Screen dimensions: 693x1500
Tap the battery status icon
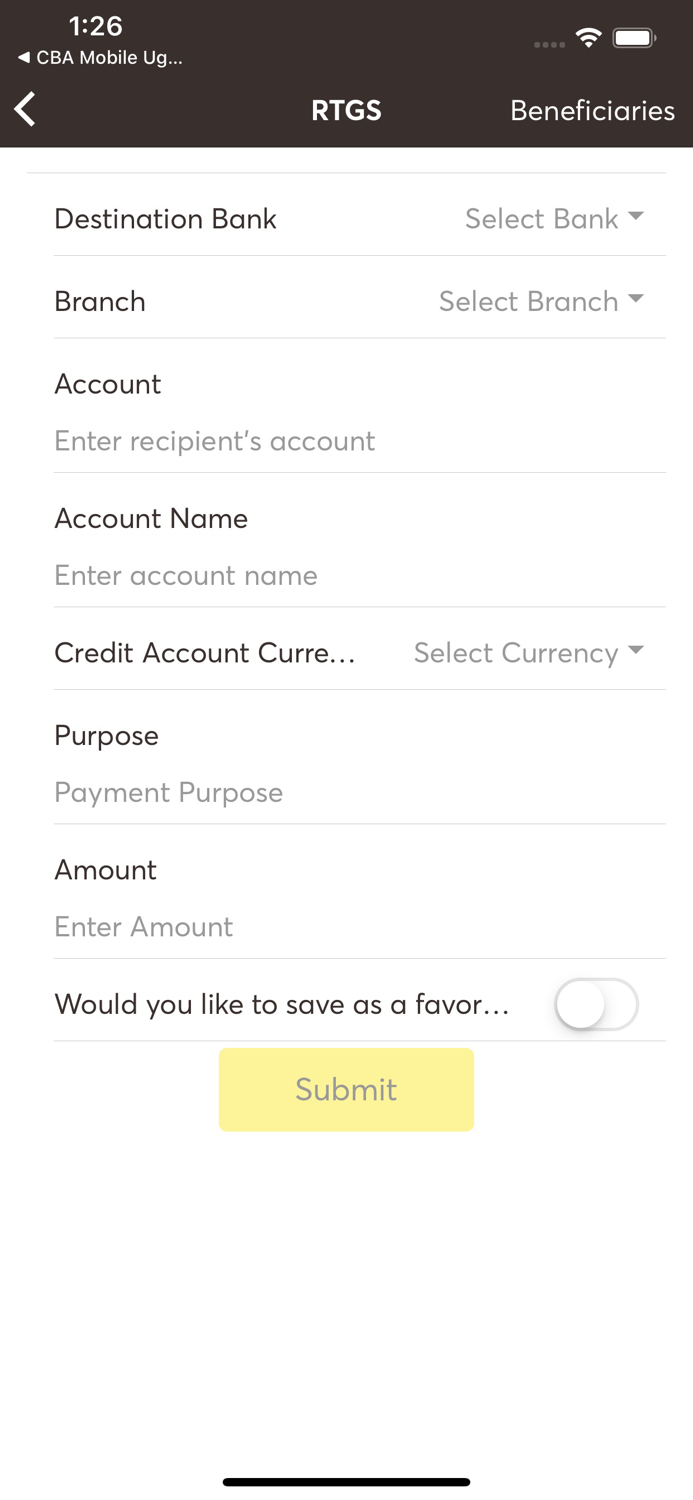point(634,39)
